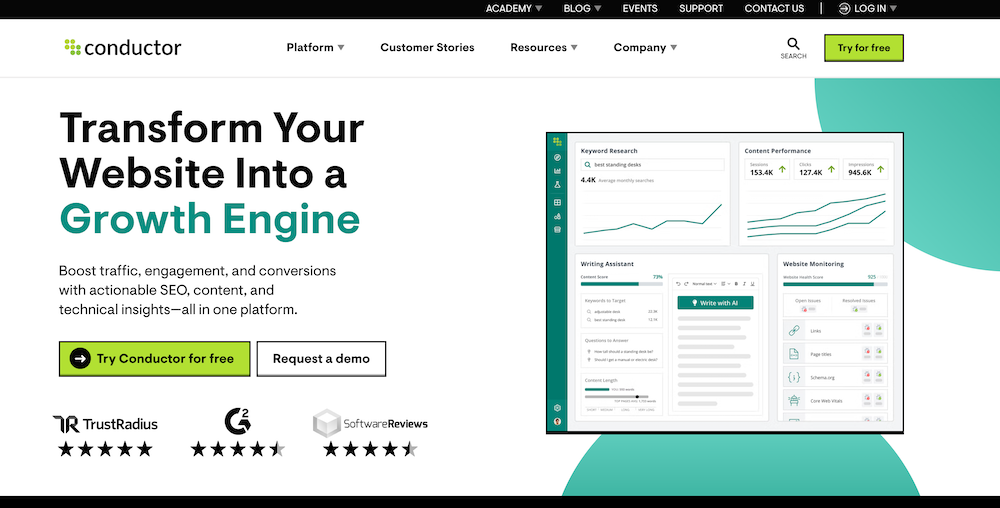The height and width of the screenshot is (508, 1000).
Task: Open the Log In dropdown menu
Action: click(x=868, y=8)
